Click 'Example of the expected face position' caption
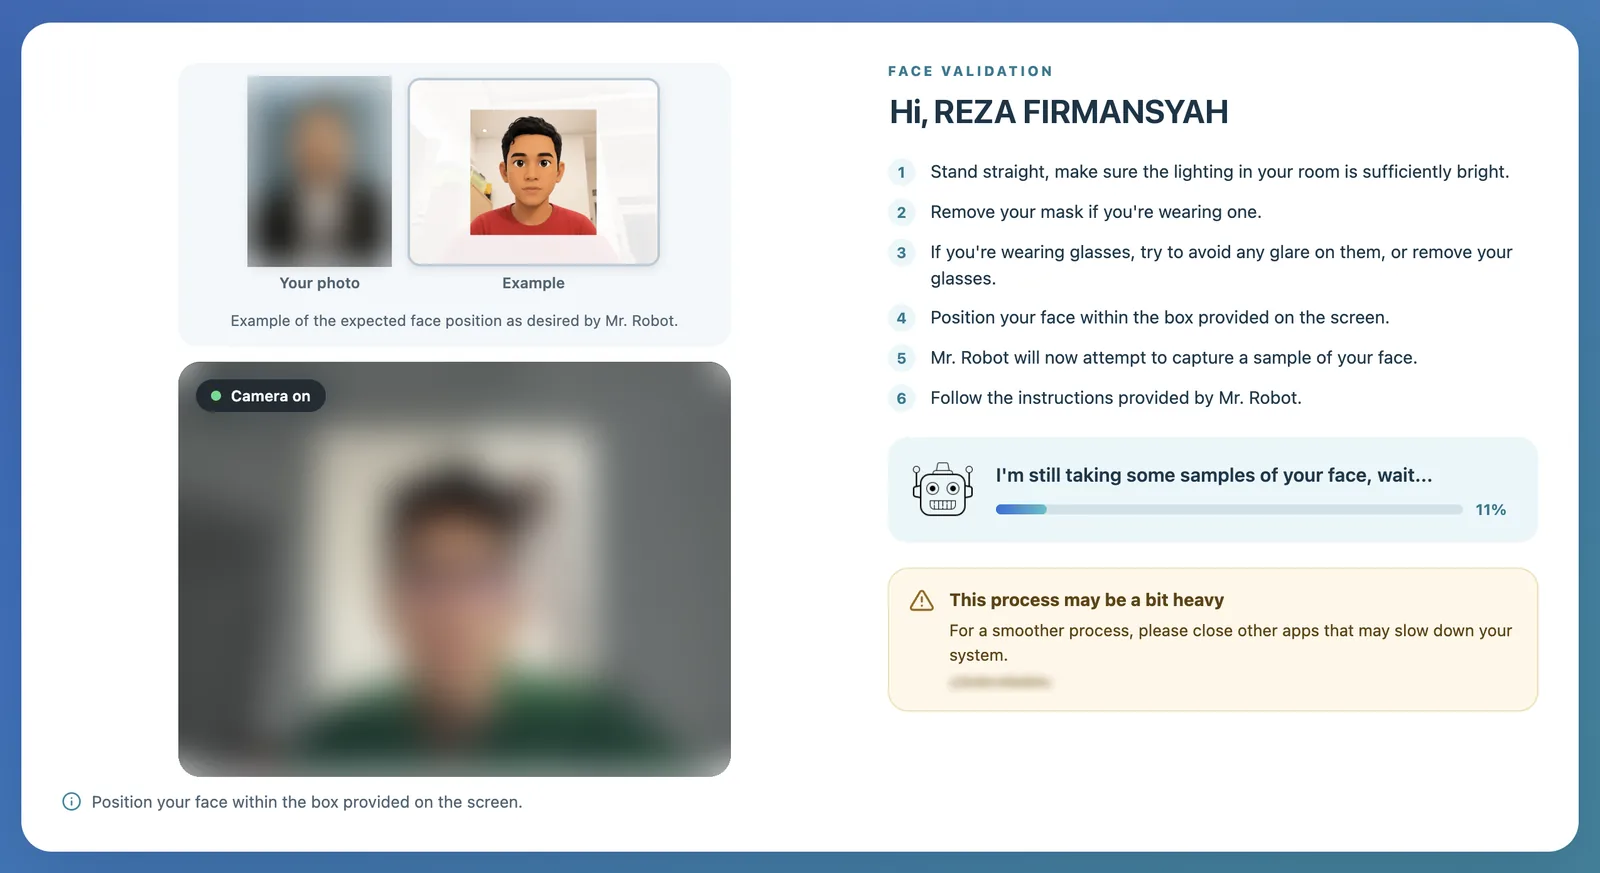Viewport: 1600px width, 873px height. [x=454, y=321]
